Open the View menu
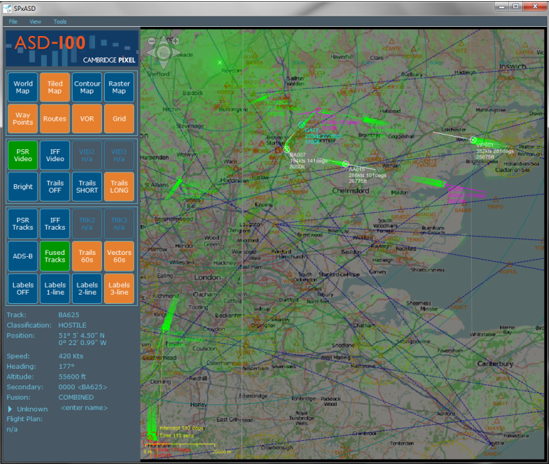This screenshot has width=549, height=464. coord(35,21)
